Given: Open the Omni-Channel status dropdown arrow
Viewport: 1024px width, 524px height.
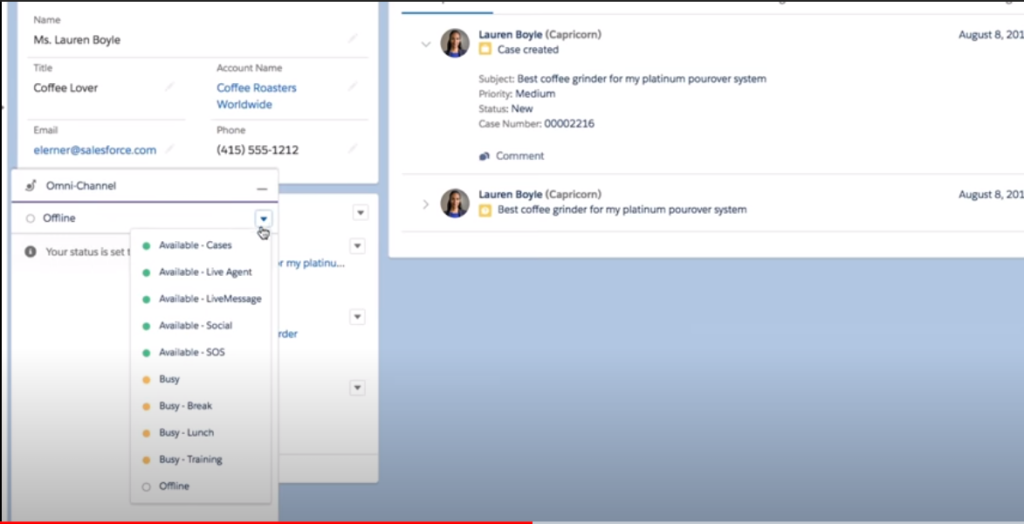Looking at the screenshot, I should [x=262, y=218].
